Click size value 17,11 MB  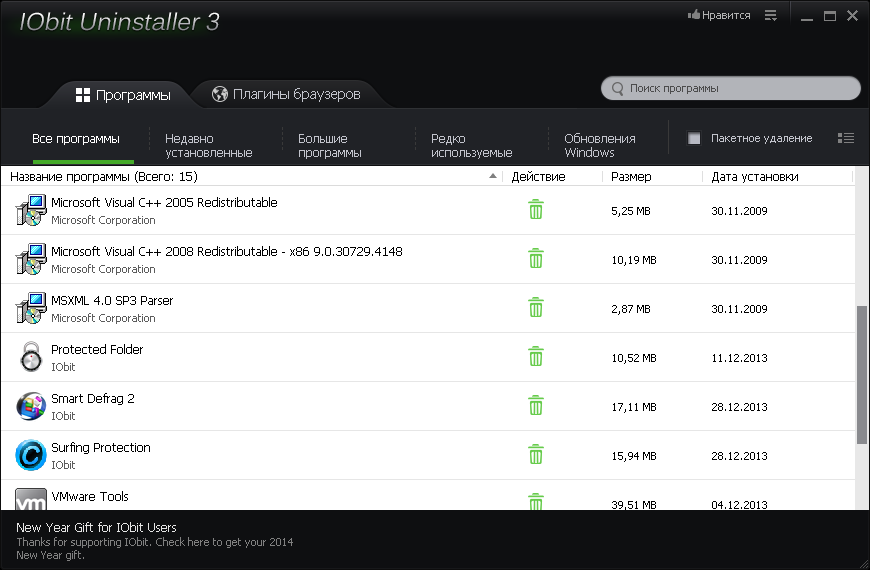(634, 407)
